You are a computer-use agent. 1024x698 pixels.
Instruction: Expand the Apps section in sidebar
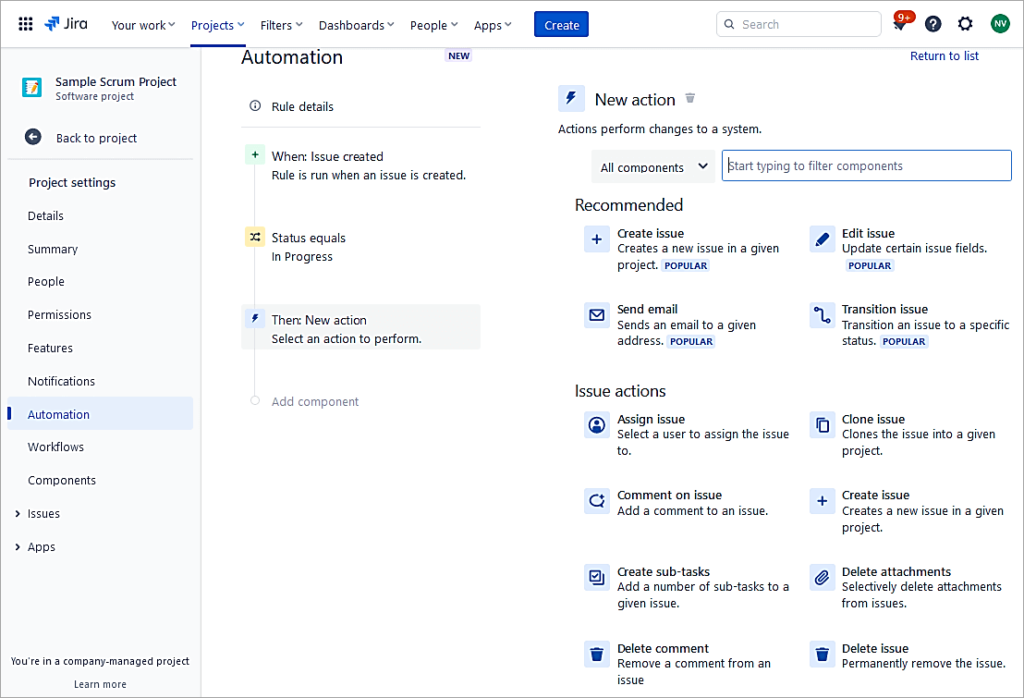tap(41, 547)
